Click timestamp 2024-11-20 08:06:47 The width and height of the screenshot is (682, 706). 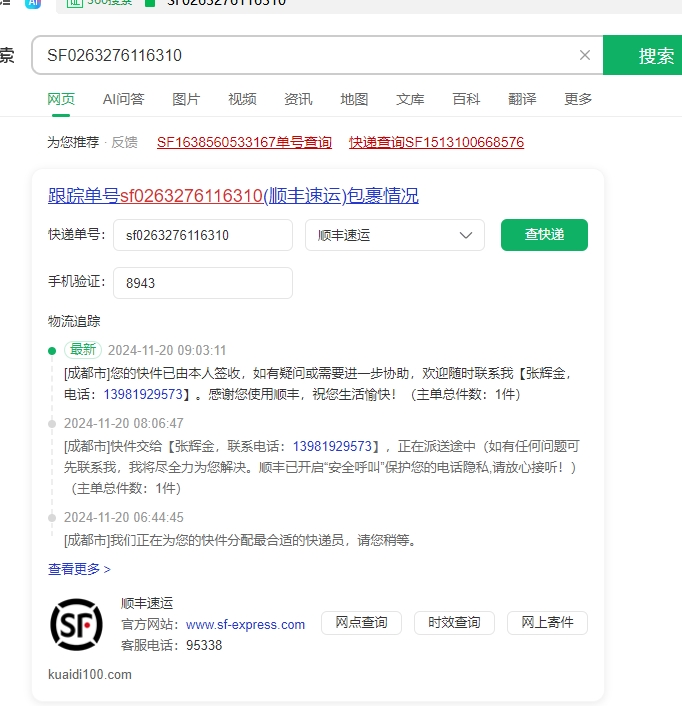pos(123,423)
